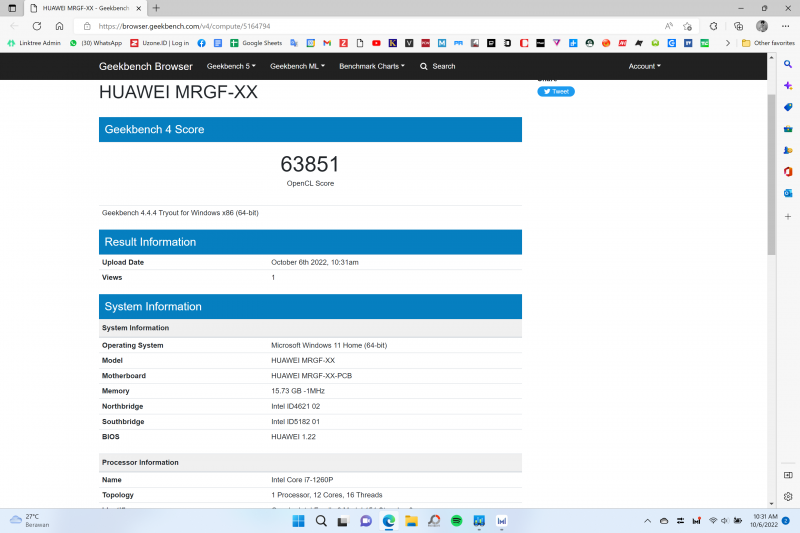This screenshot has width=800, height=533.
Task: Open Edge sidebar search icon
Action: pyautogui.click(x=788, y=64)
